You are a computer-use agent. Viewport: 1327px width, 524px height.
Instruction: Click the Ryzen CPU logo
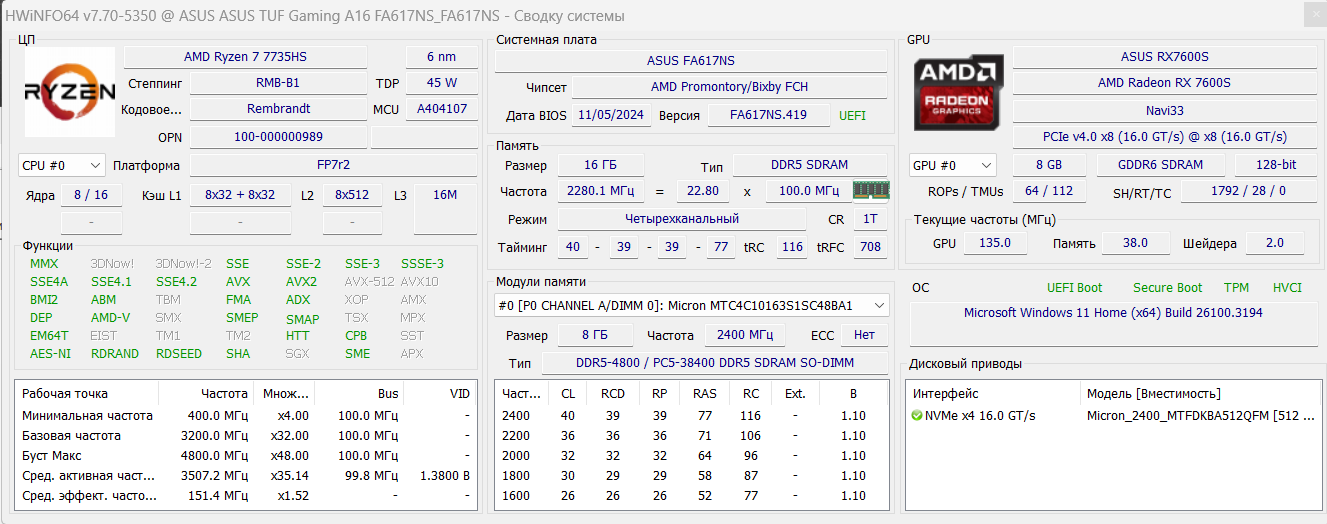point(70,92)
